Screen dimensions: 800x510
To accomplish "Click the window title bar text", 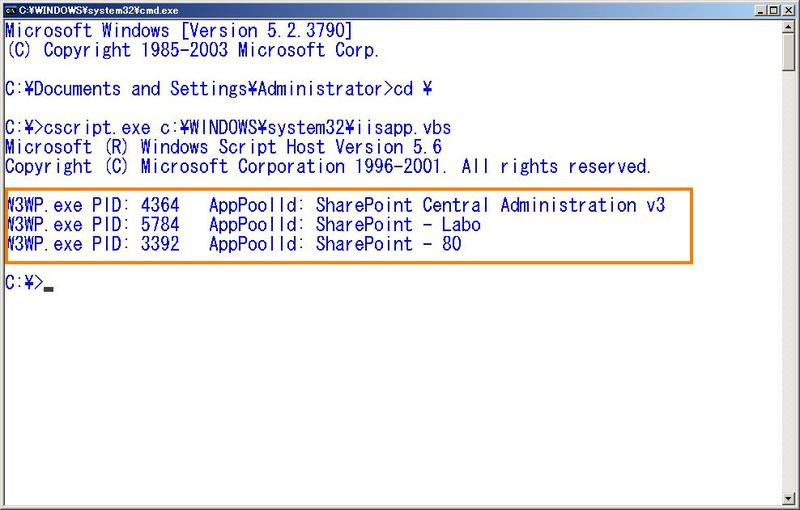I will click(98, 10).
